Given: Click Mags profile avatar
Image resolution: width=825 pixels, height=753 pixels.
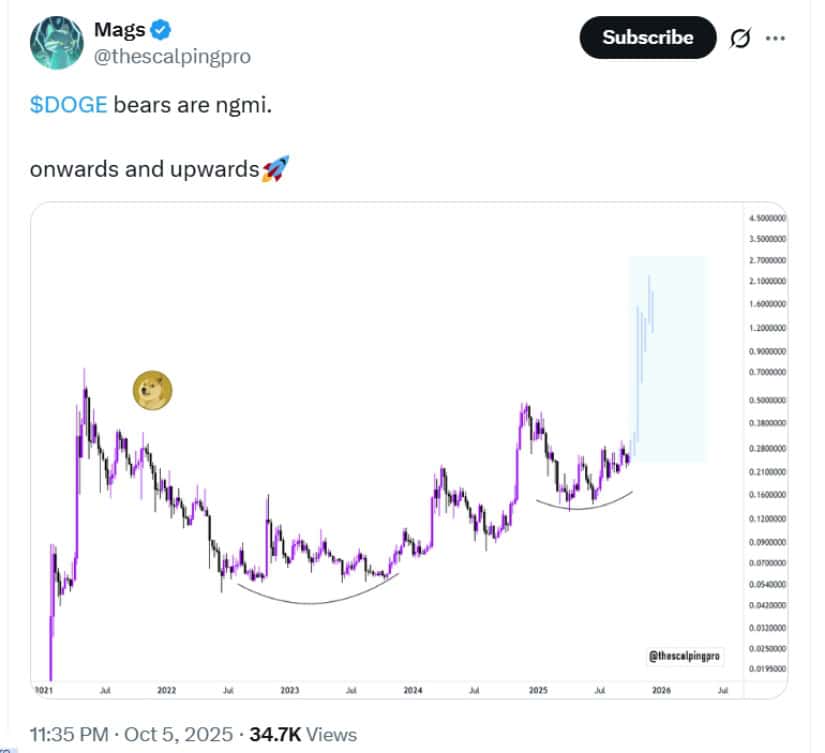Looking at the screenshot, I should click(55, 44).
